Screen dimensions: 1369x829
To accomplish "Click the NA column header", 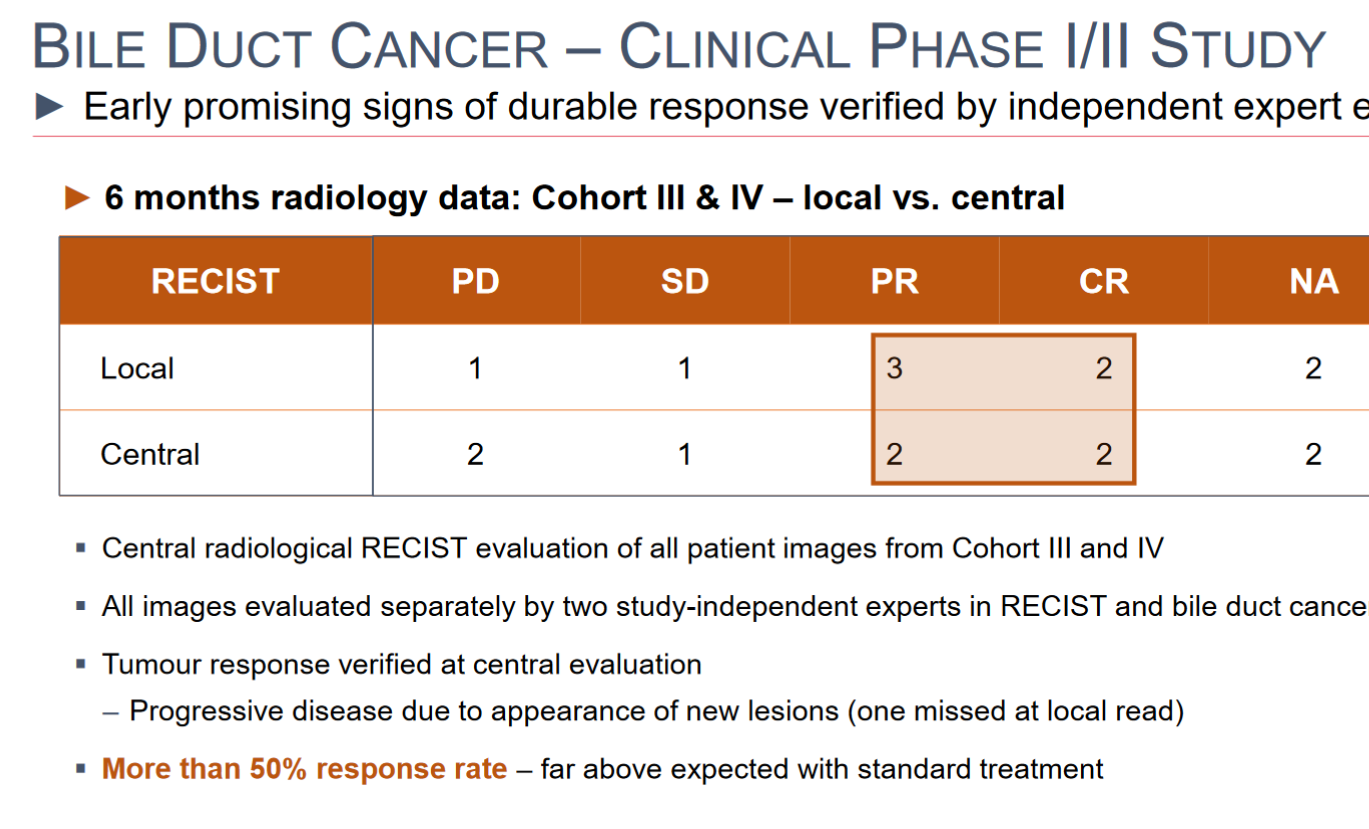I will point(1313,281).
